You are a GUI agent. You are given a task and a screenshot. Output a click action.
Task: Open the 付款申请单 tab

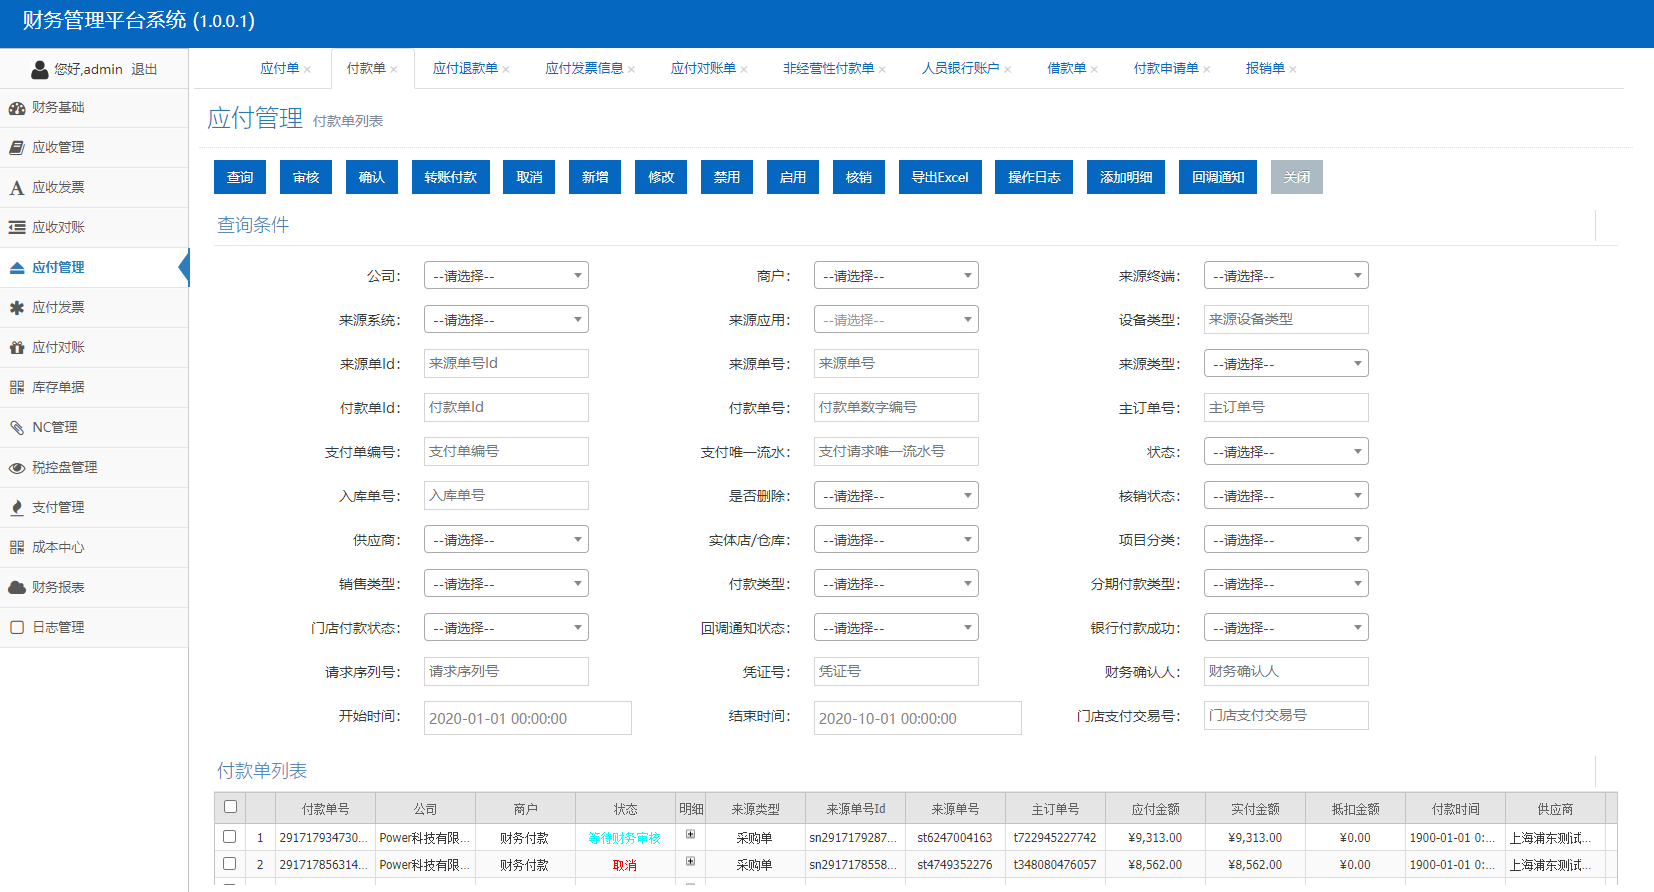pyautogui.click(x=1165, y=69)
